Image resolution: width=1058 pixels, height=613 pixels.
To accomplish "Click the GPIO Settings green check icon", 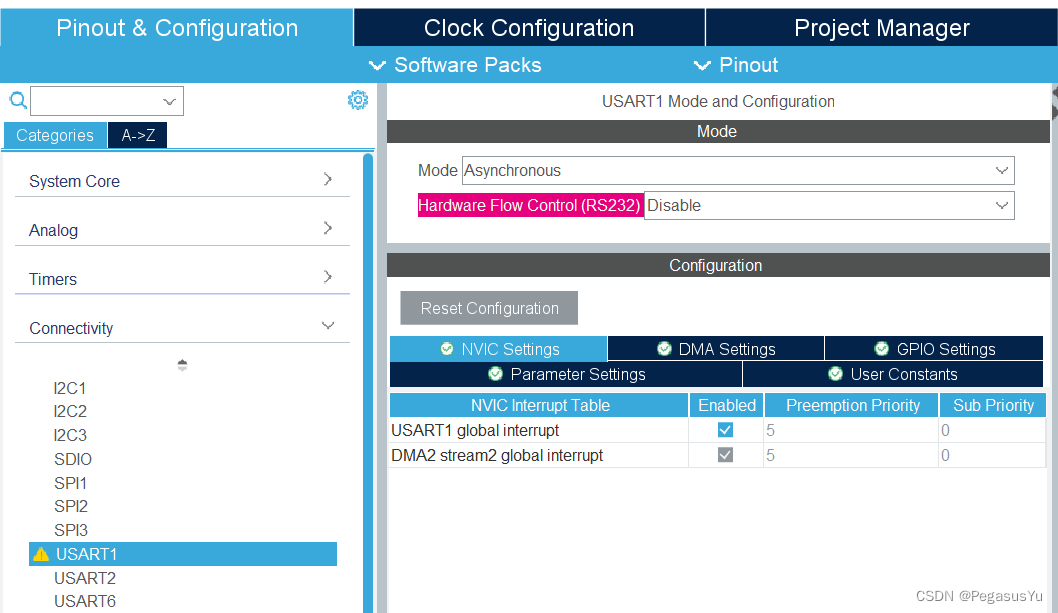I will 882,349.
